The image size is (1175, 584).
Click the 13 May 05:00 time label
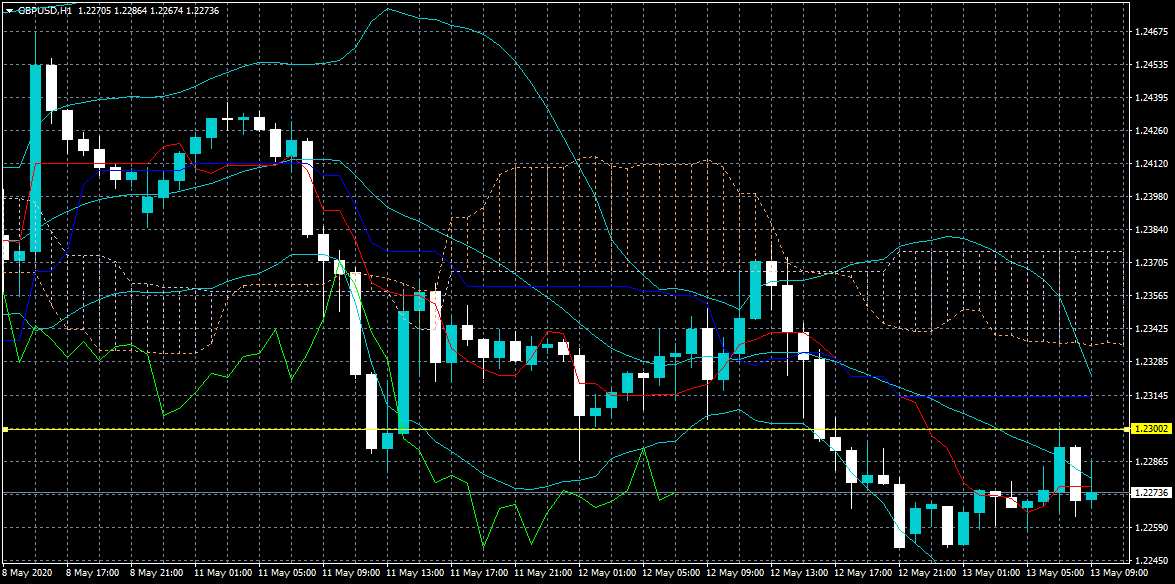(x=1054, y=573)
